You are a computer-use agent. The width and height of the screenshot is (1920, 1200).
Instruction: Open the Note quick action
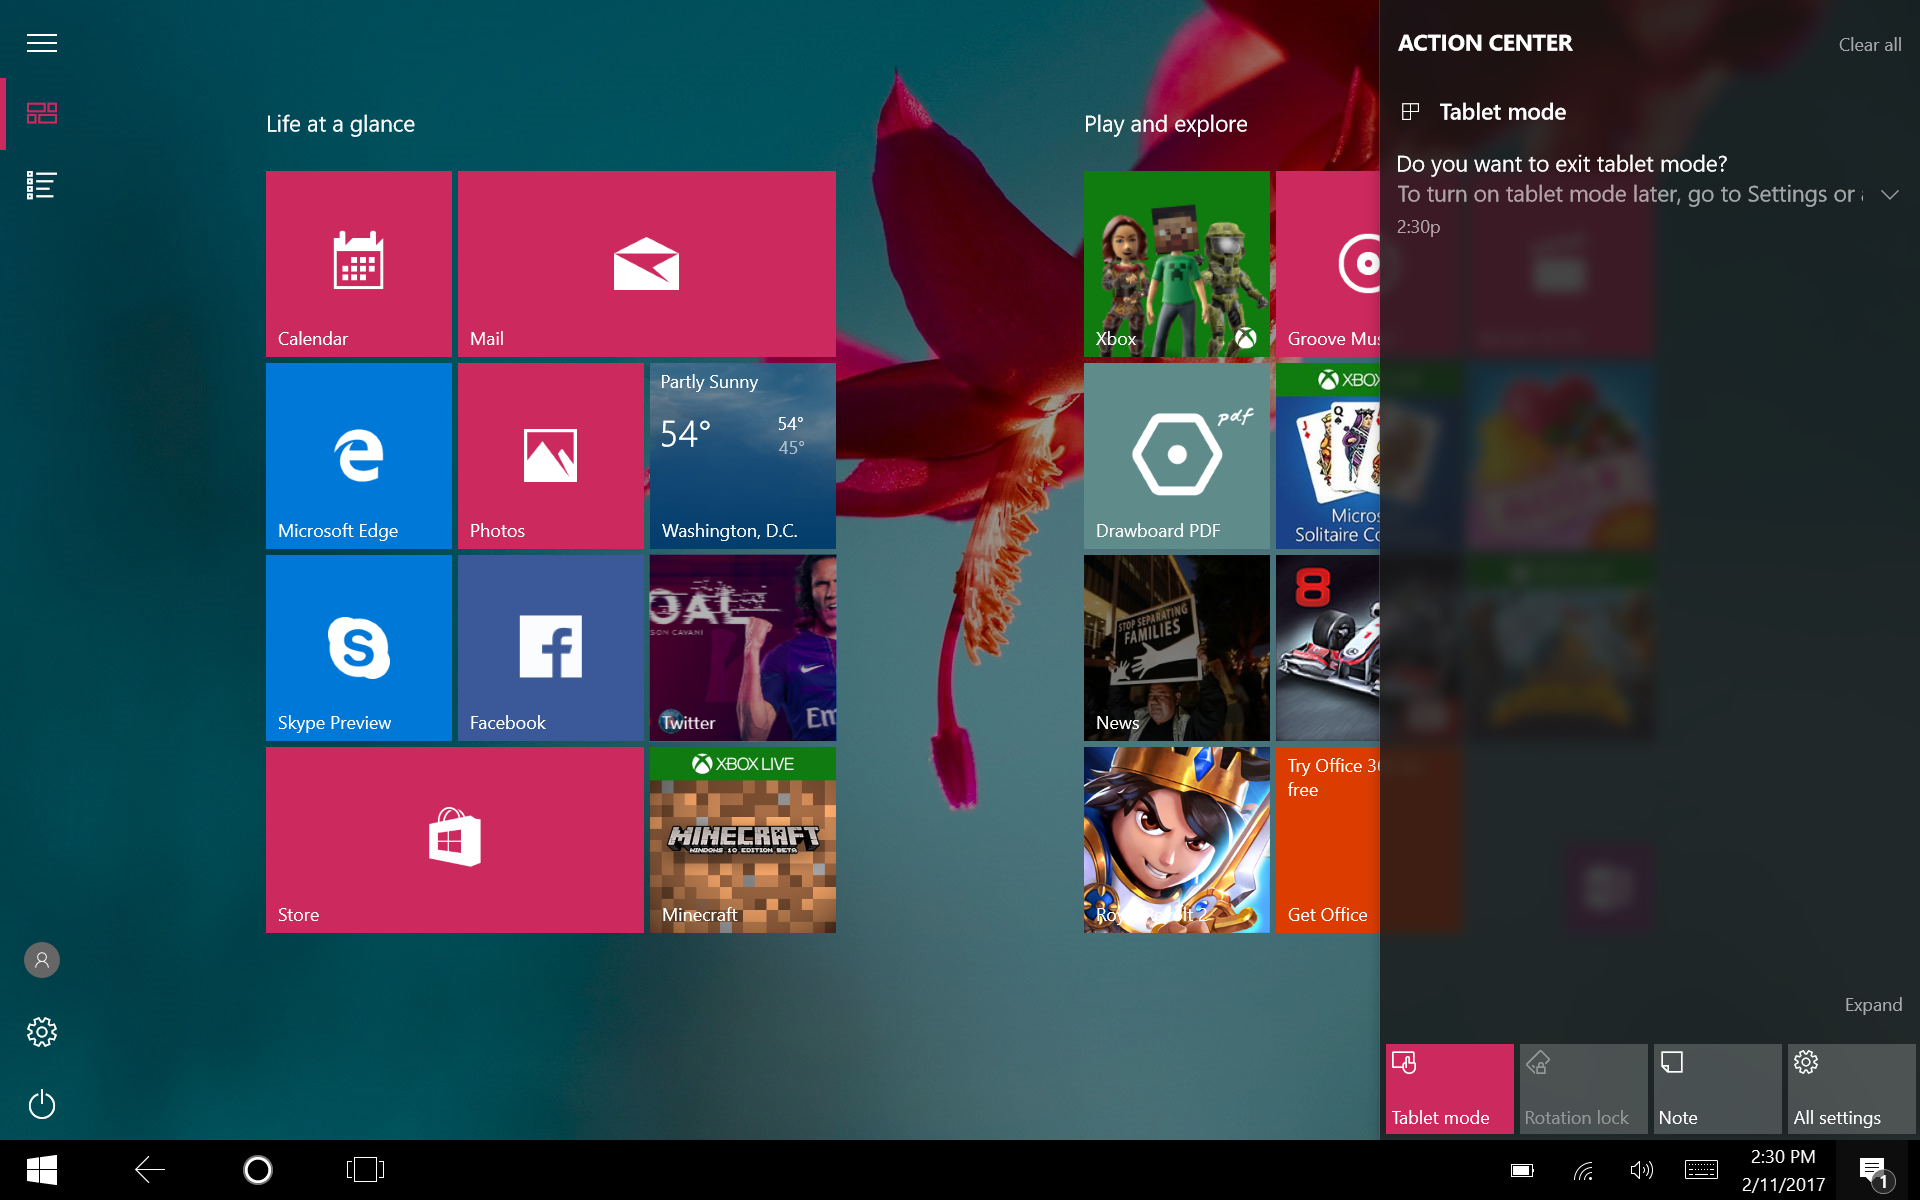pos(1717,1089)
